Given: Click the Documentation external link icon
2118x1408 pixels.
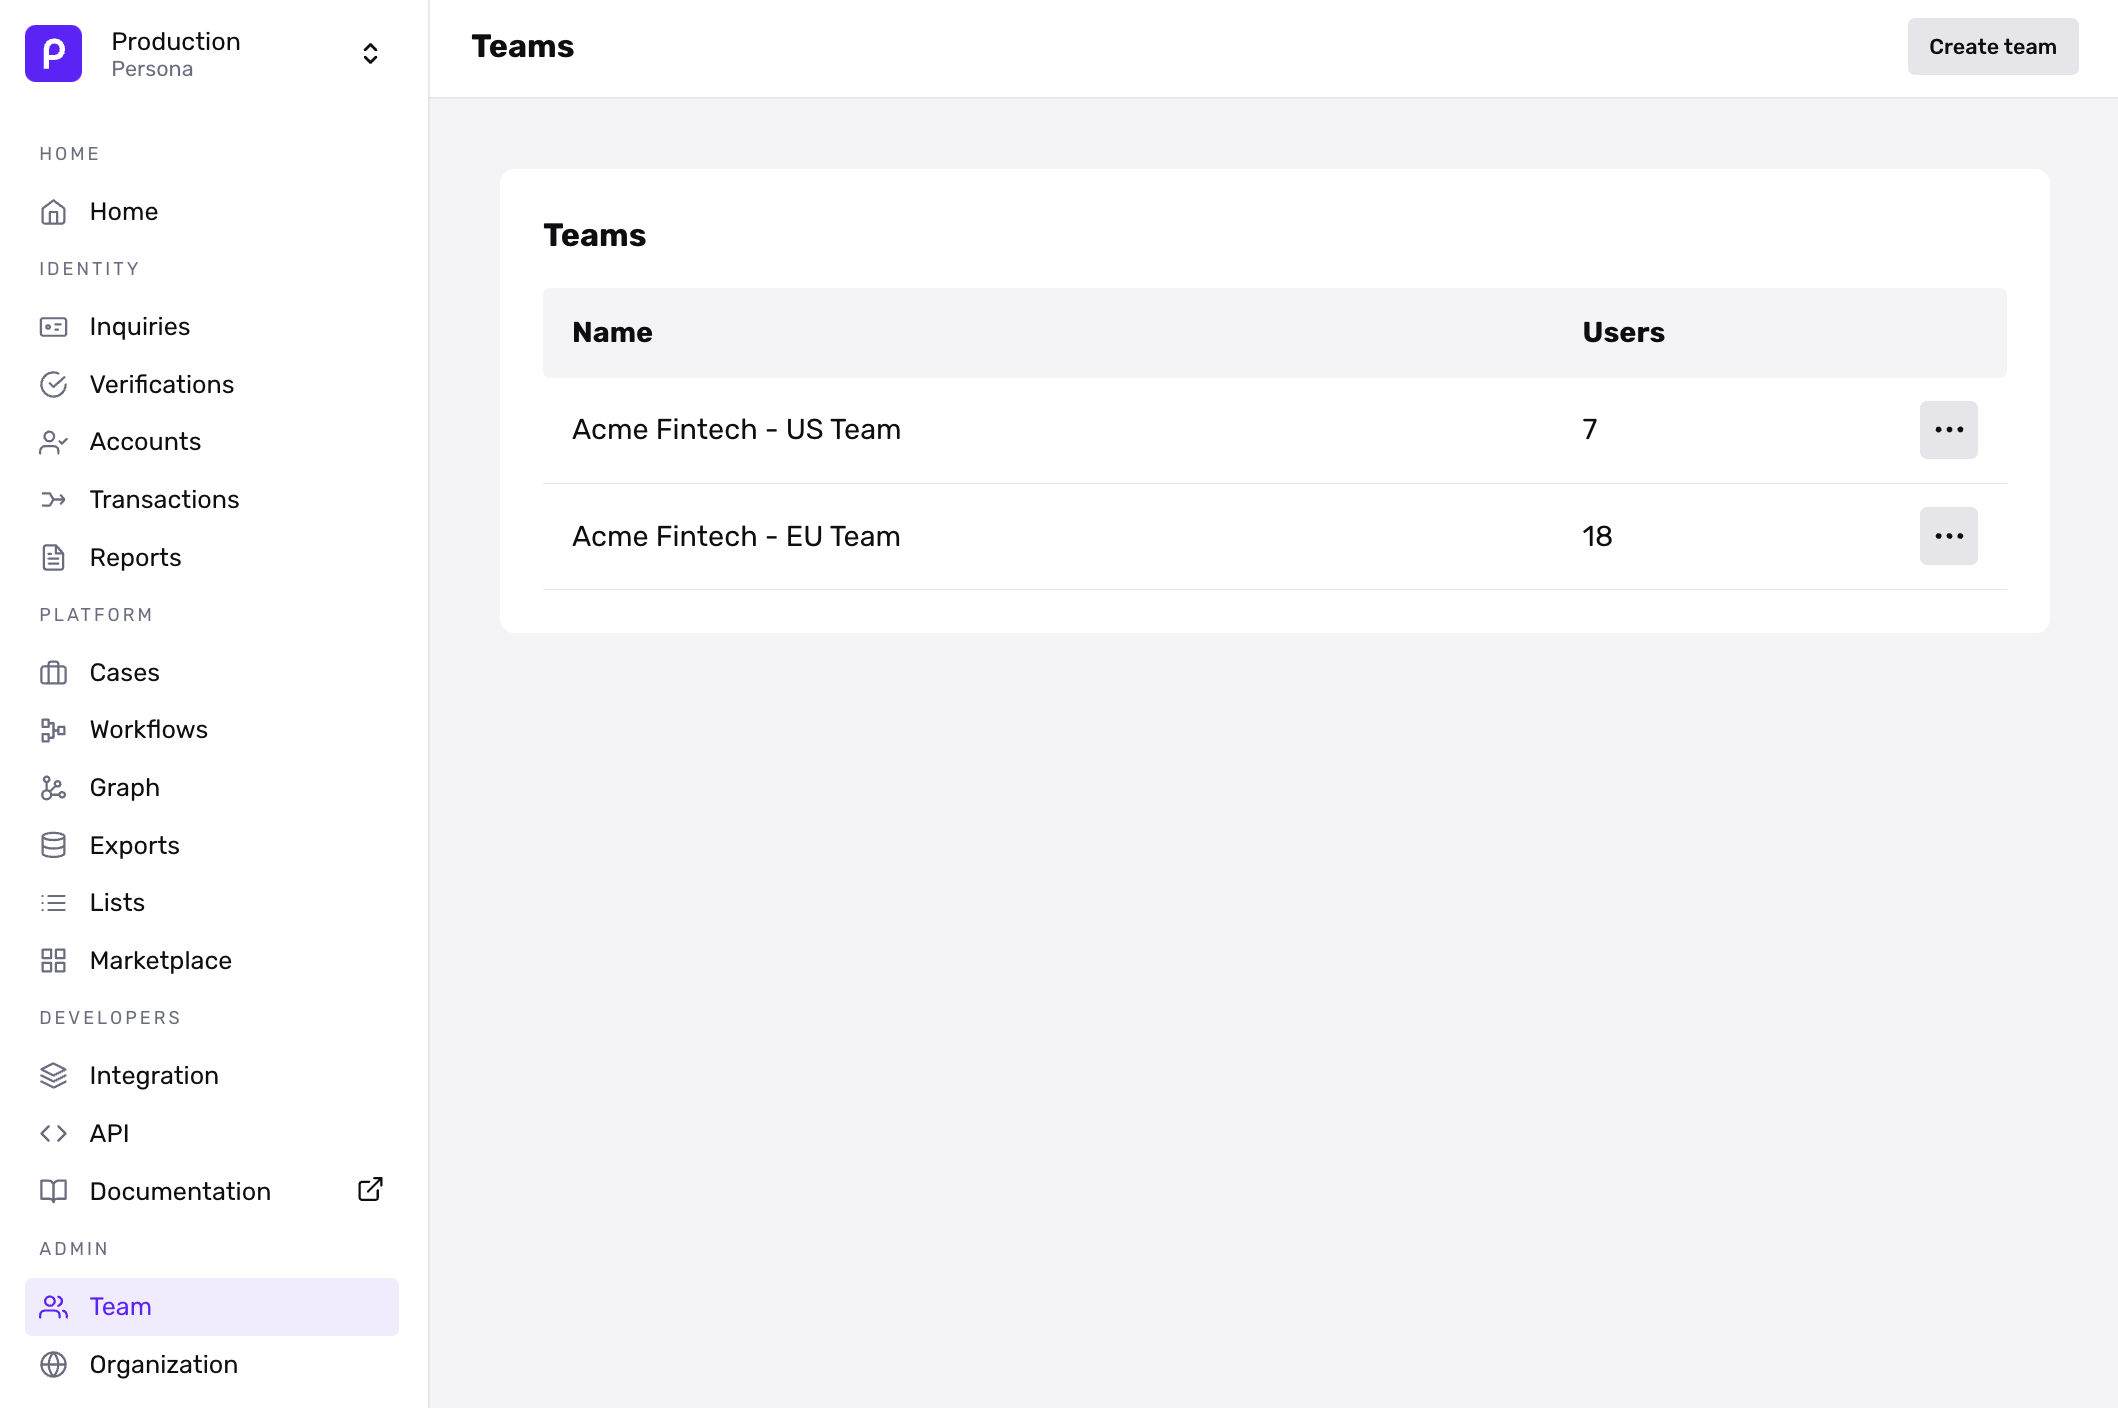Looking at the screenshot, I should click(x=370, y=1190).
